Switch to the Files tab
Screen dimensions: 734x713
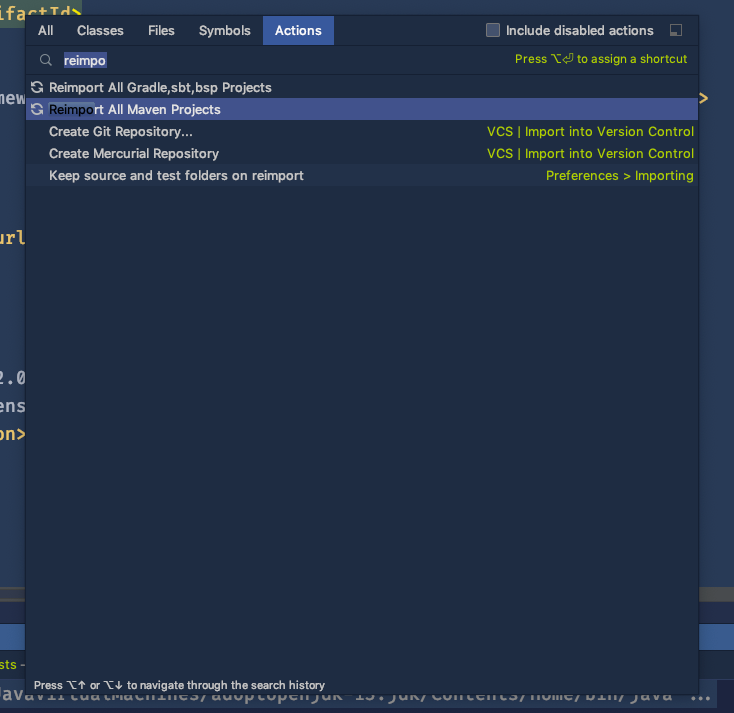pyautogui.click(x=161, y=30)
